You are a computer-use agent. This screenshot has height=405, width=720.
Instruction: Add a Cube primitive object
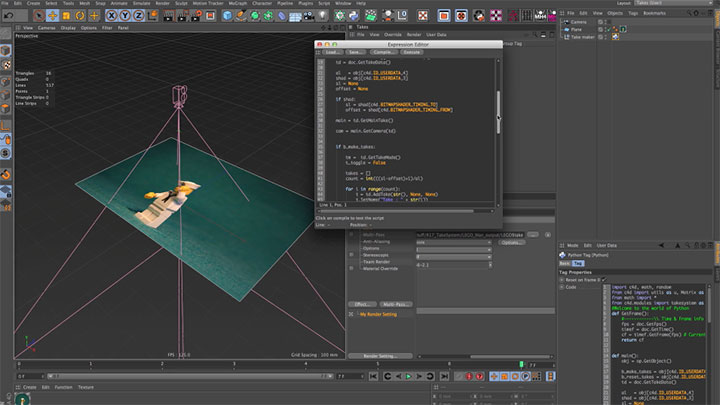(x=227, y=16)
